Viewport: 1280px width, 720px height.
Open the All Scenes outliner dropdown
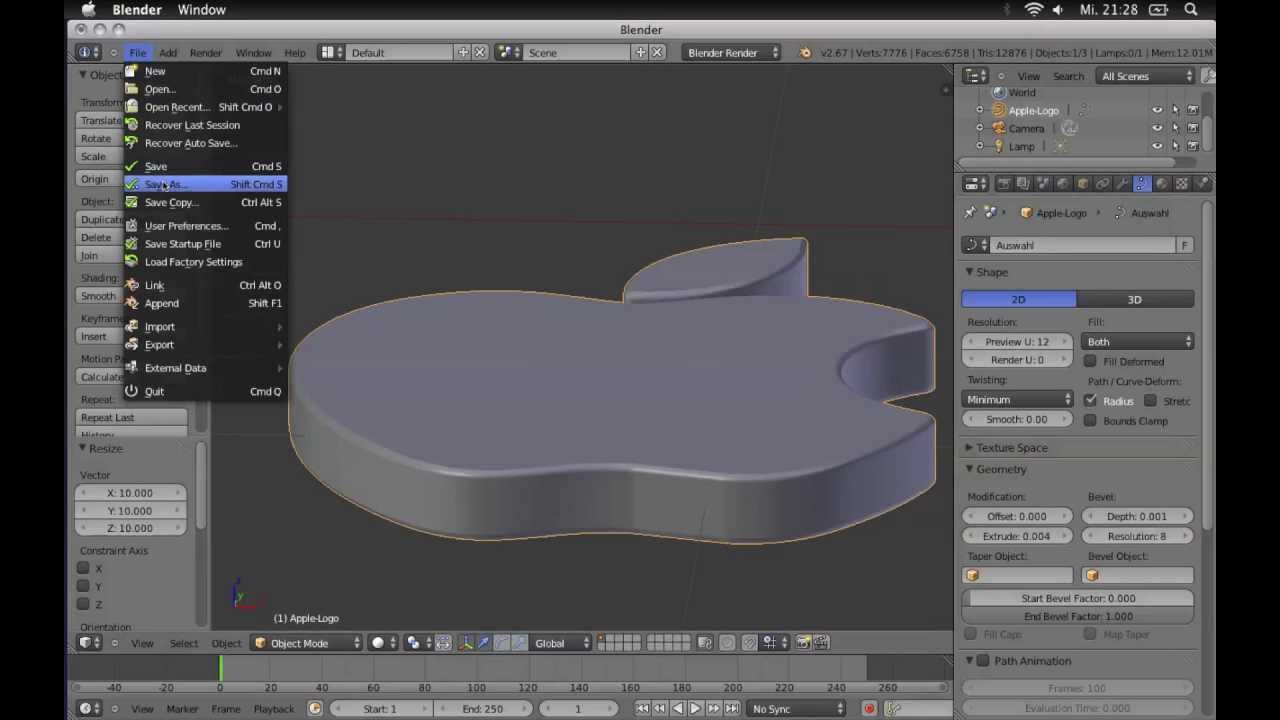click(x=1145, y=76)
